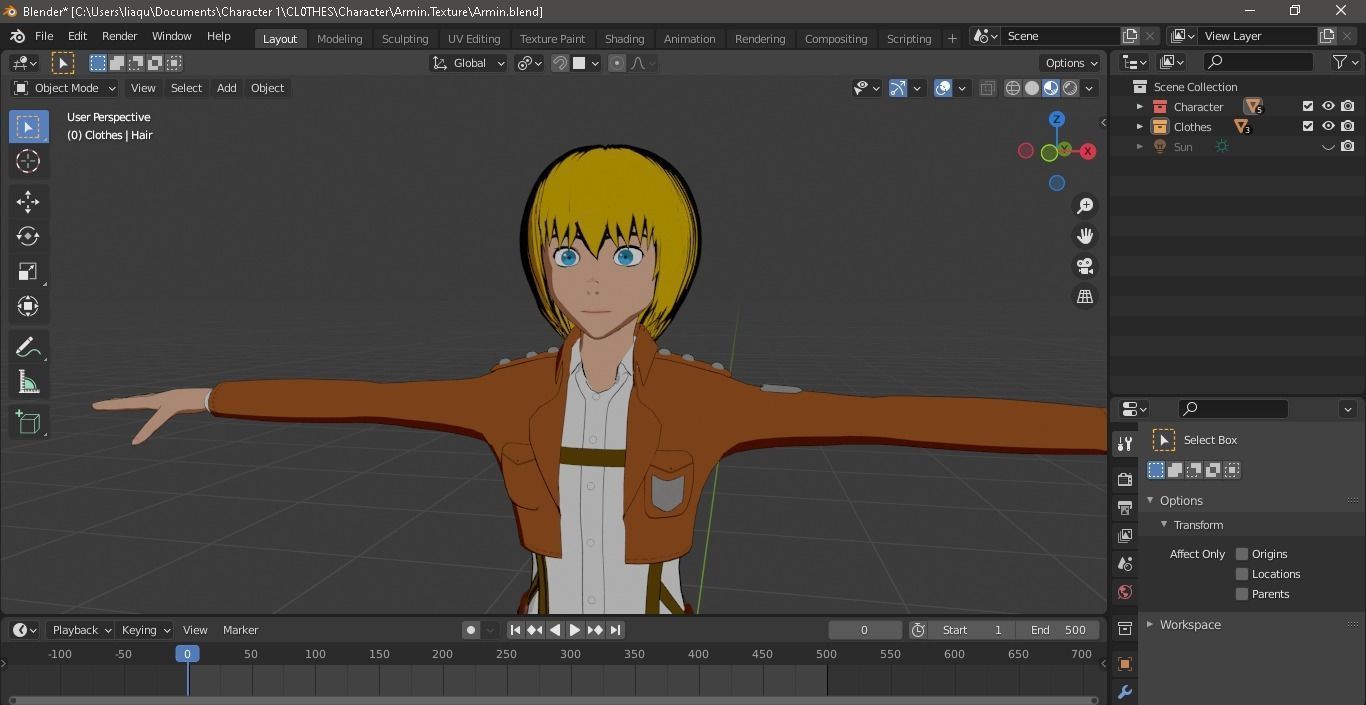
Task: Enable the Origins checkbox under Affect Only
Action: 1242,553
